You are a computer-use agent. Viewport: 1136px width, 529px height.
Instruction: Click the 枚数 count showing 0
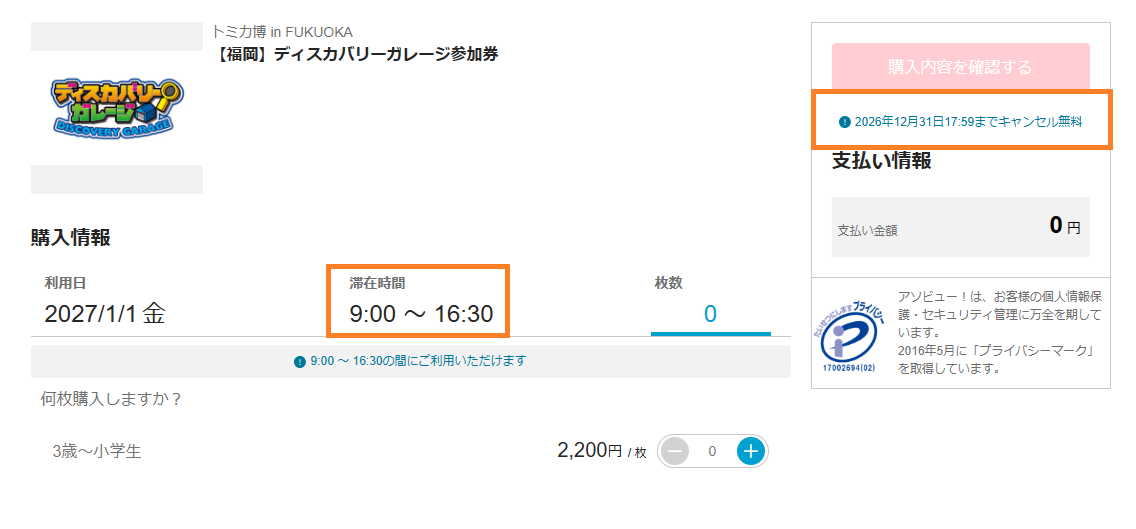pyautogui.click(x=711, y=314)
